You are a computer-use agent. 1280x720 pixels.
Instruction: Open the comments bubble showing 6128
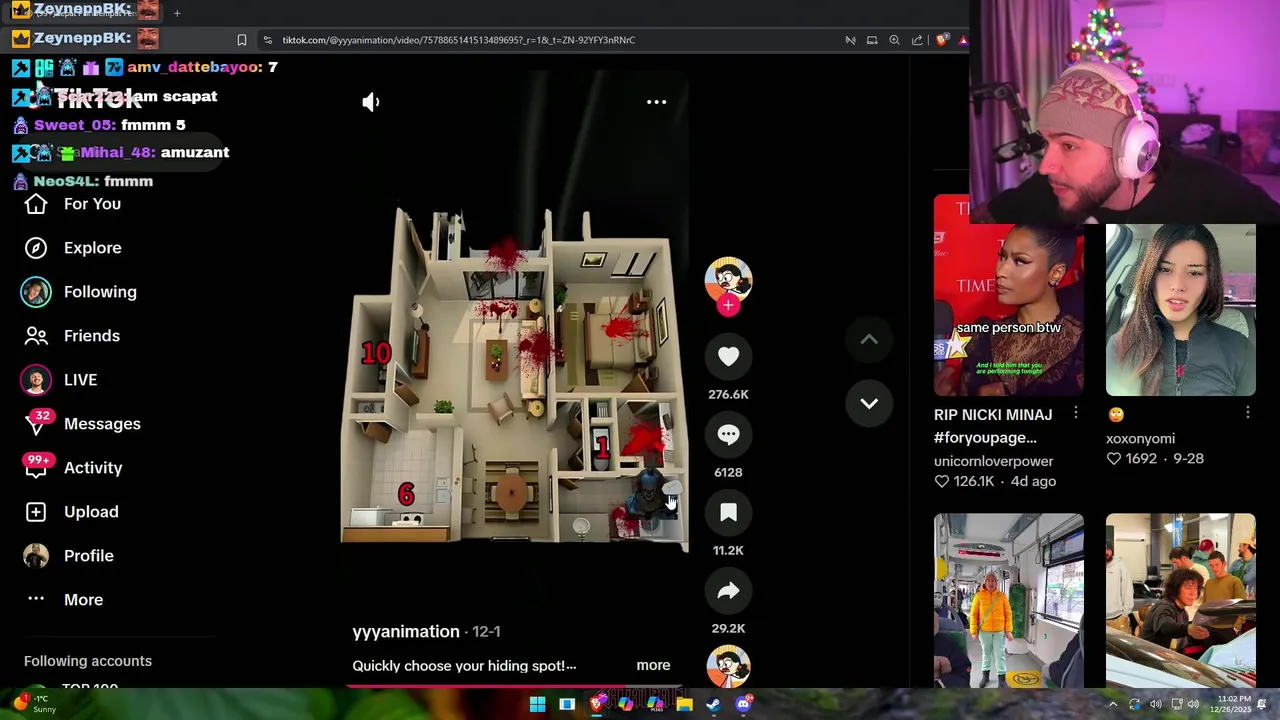[728, 434]
